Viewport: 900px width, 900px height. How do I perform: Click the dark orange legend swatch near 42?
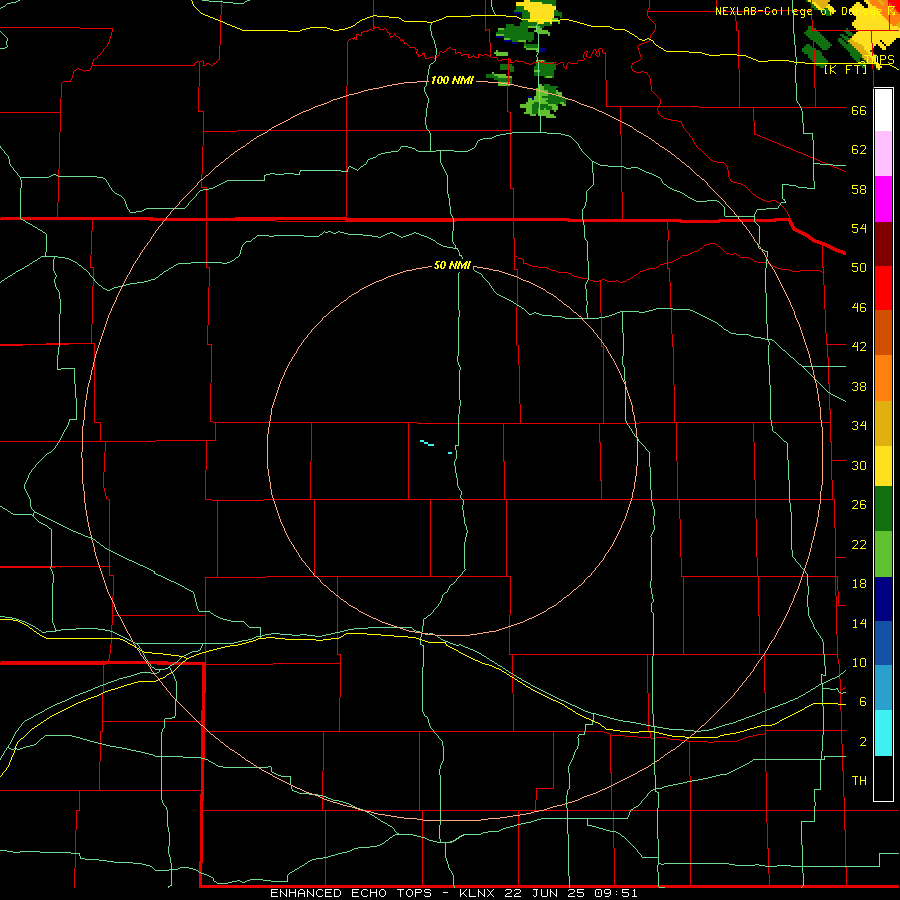coord(883,332)
